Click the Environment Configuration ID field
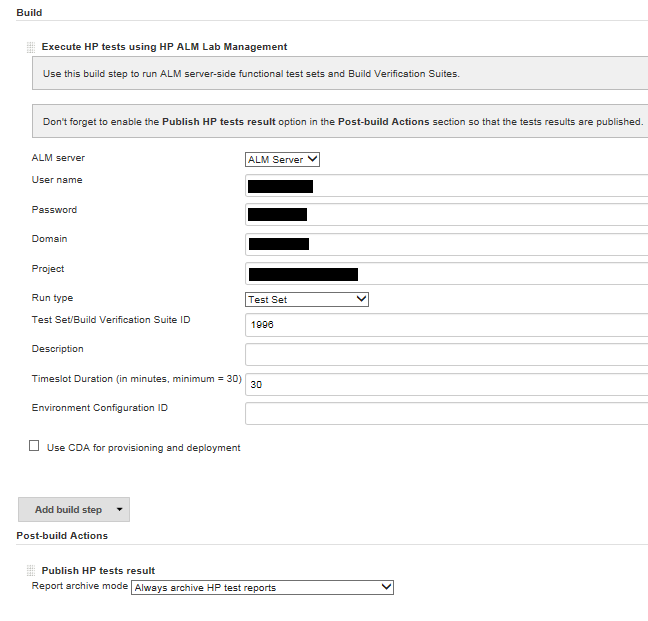 (x=446, y=413)
